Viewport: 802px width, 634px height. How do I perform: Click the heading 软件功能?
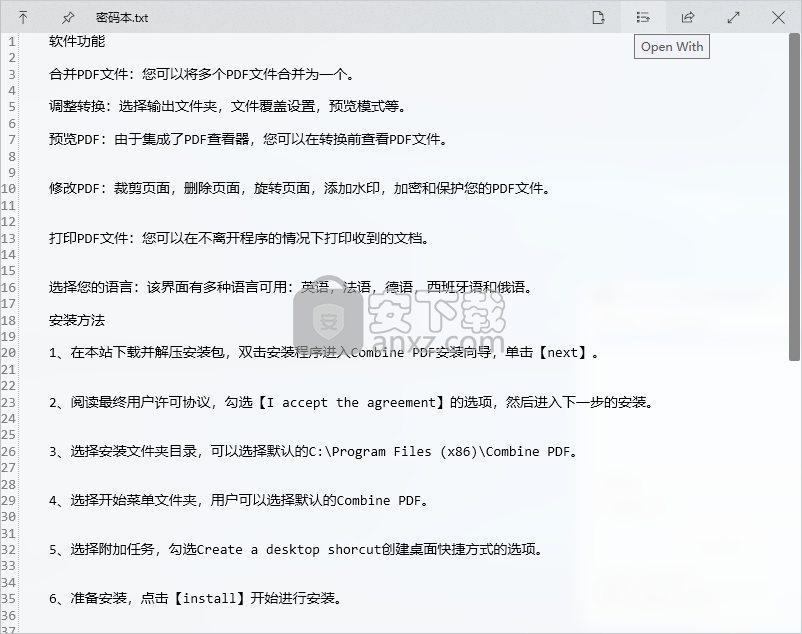77,41
